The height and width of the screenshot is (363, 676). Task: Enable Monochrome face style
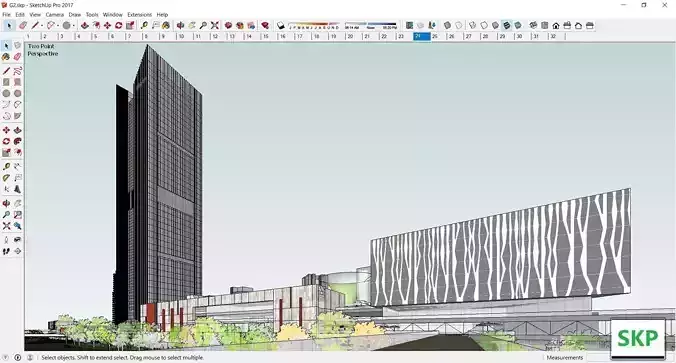tap(518, 25)
